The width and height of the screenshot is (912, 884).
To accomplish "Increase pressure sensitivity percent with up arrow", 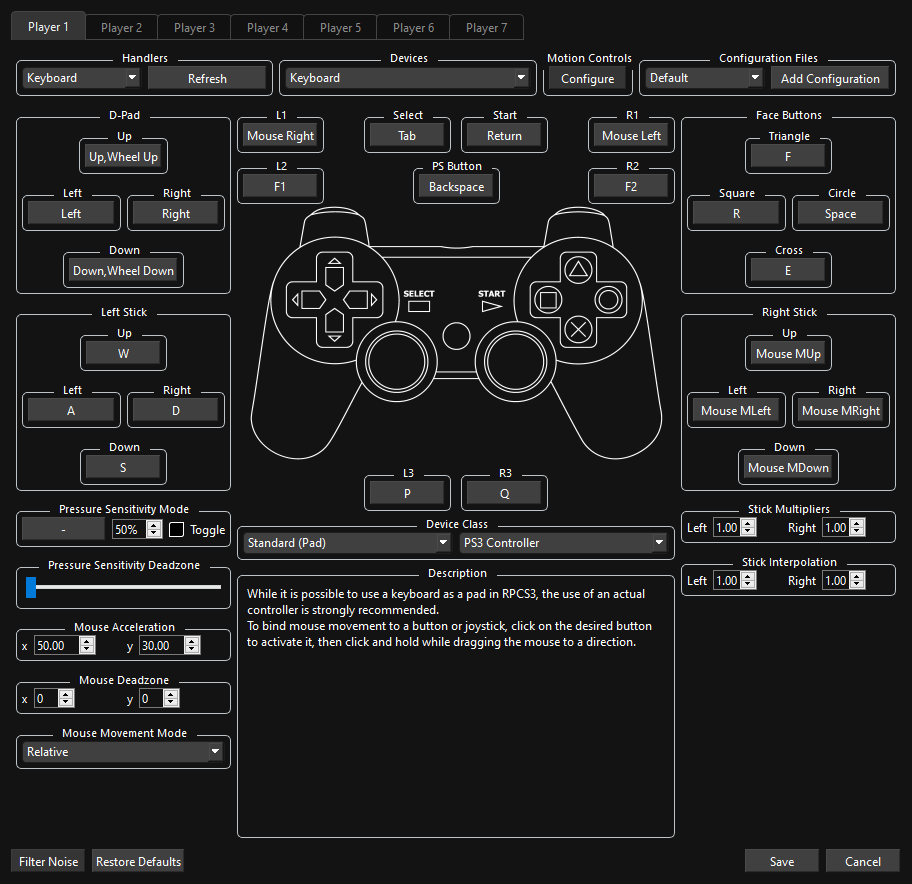I will [x=154, y=525].
